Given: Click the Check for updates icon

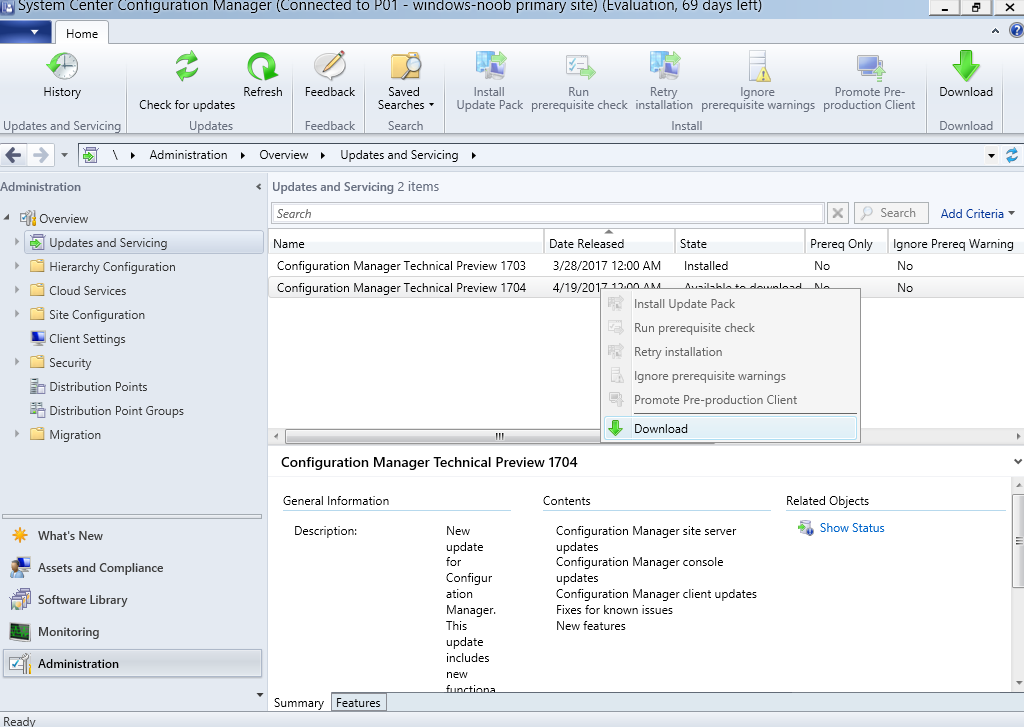Looking at the screenshot, I should 187,81.
